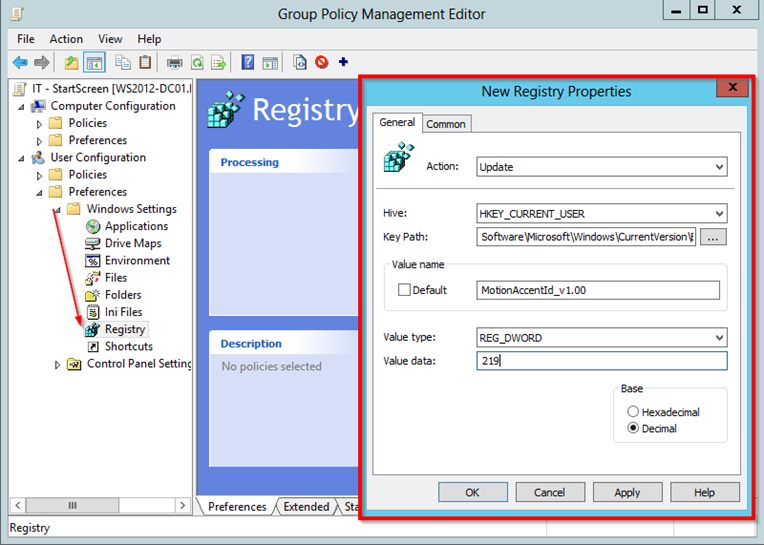
Task: Click the Display XML document toolbar icon
Action: [x=300, y=62]
